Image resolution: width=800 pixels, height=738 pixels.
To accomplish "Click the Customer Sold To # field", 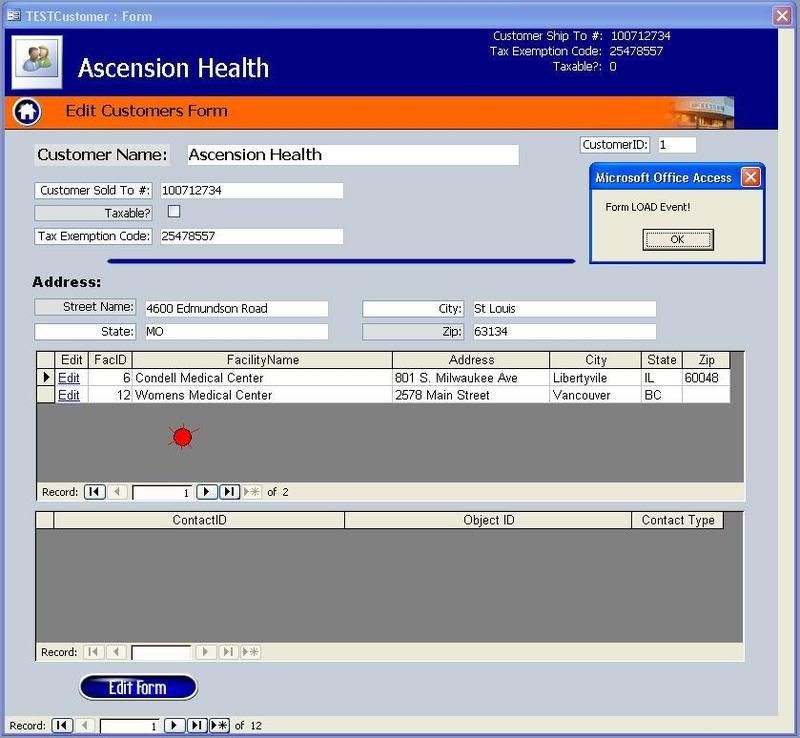I will coord(252,190).
